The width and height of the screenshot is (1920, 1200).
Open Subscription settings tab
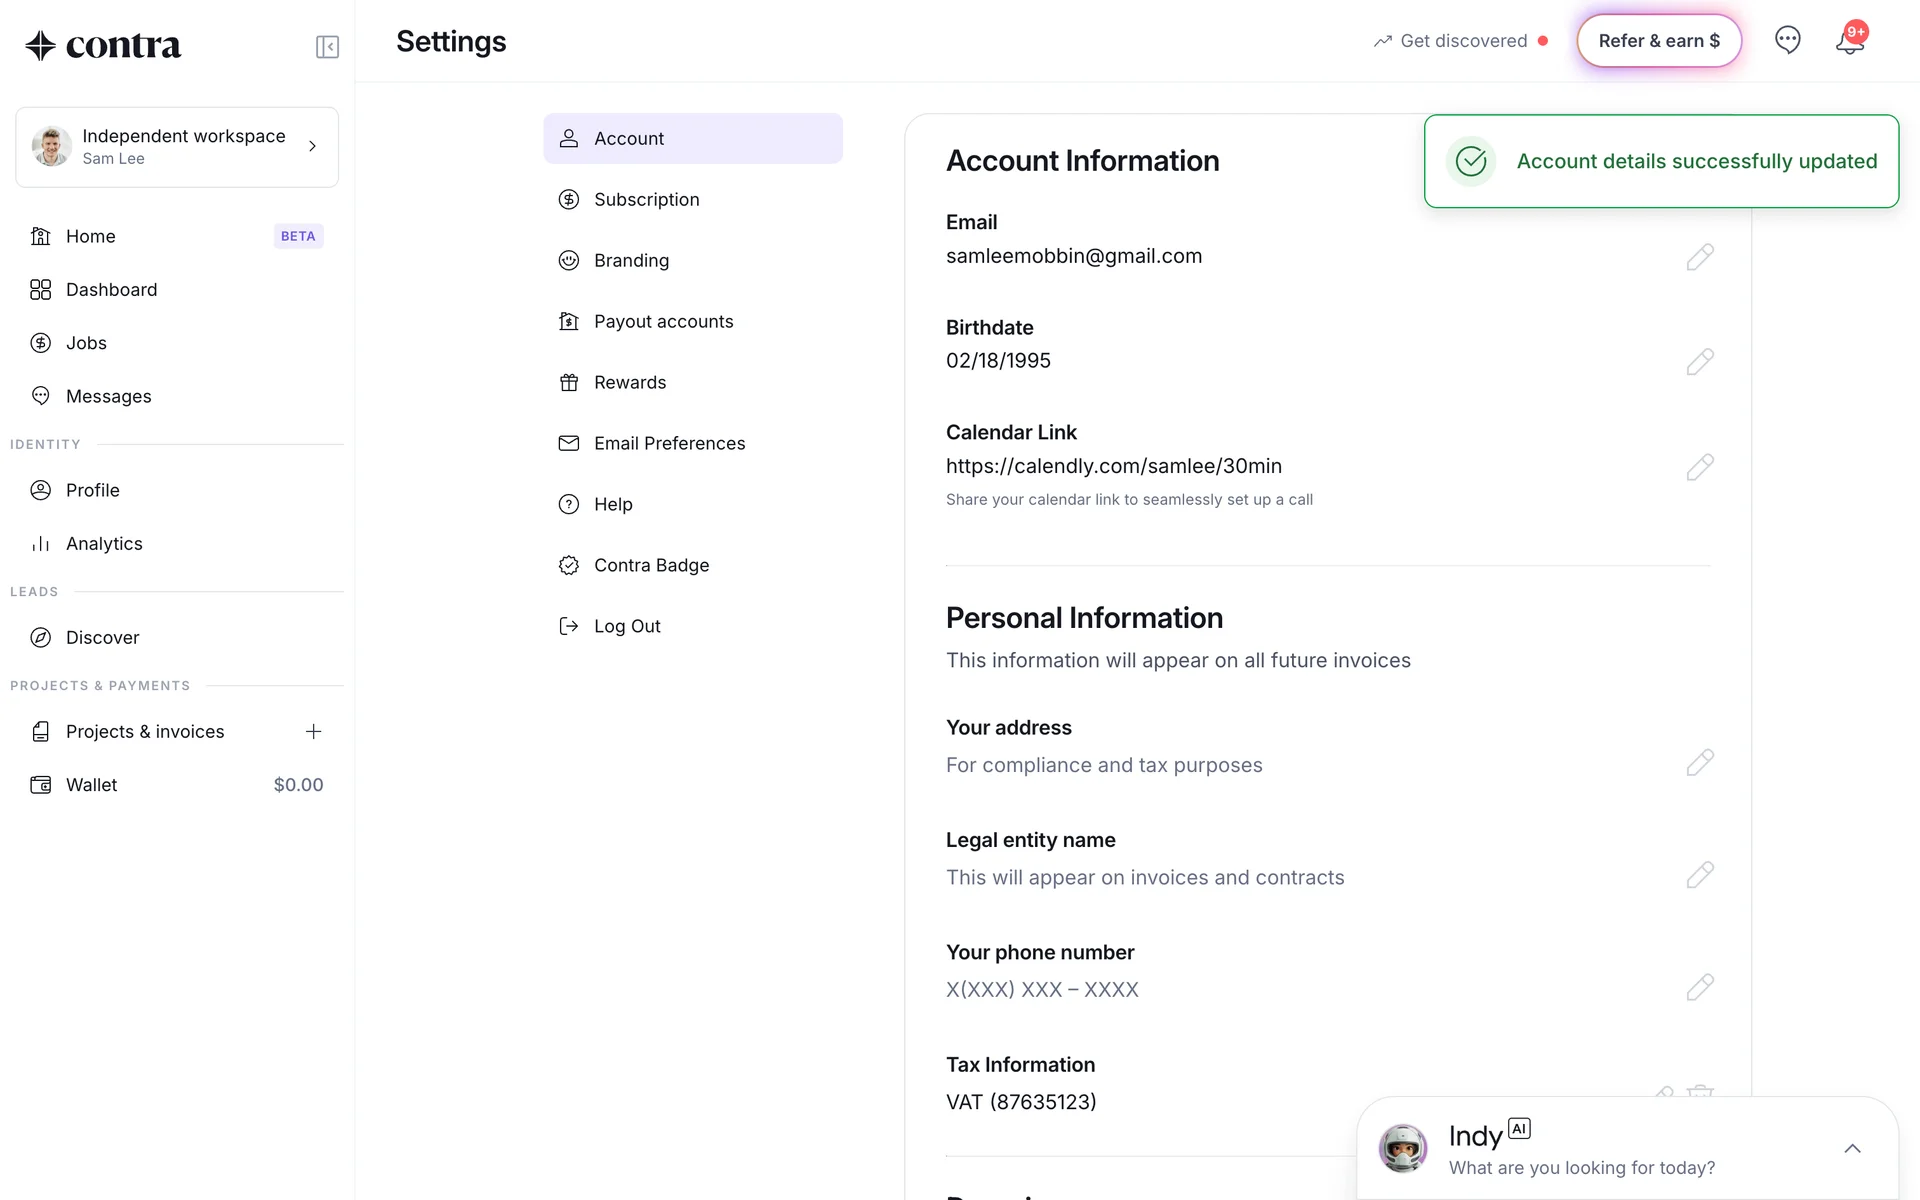point(646,200)
